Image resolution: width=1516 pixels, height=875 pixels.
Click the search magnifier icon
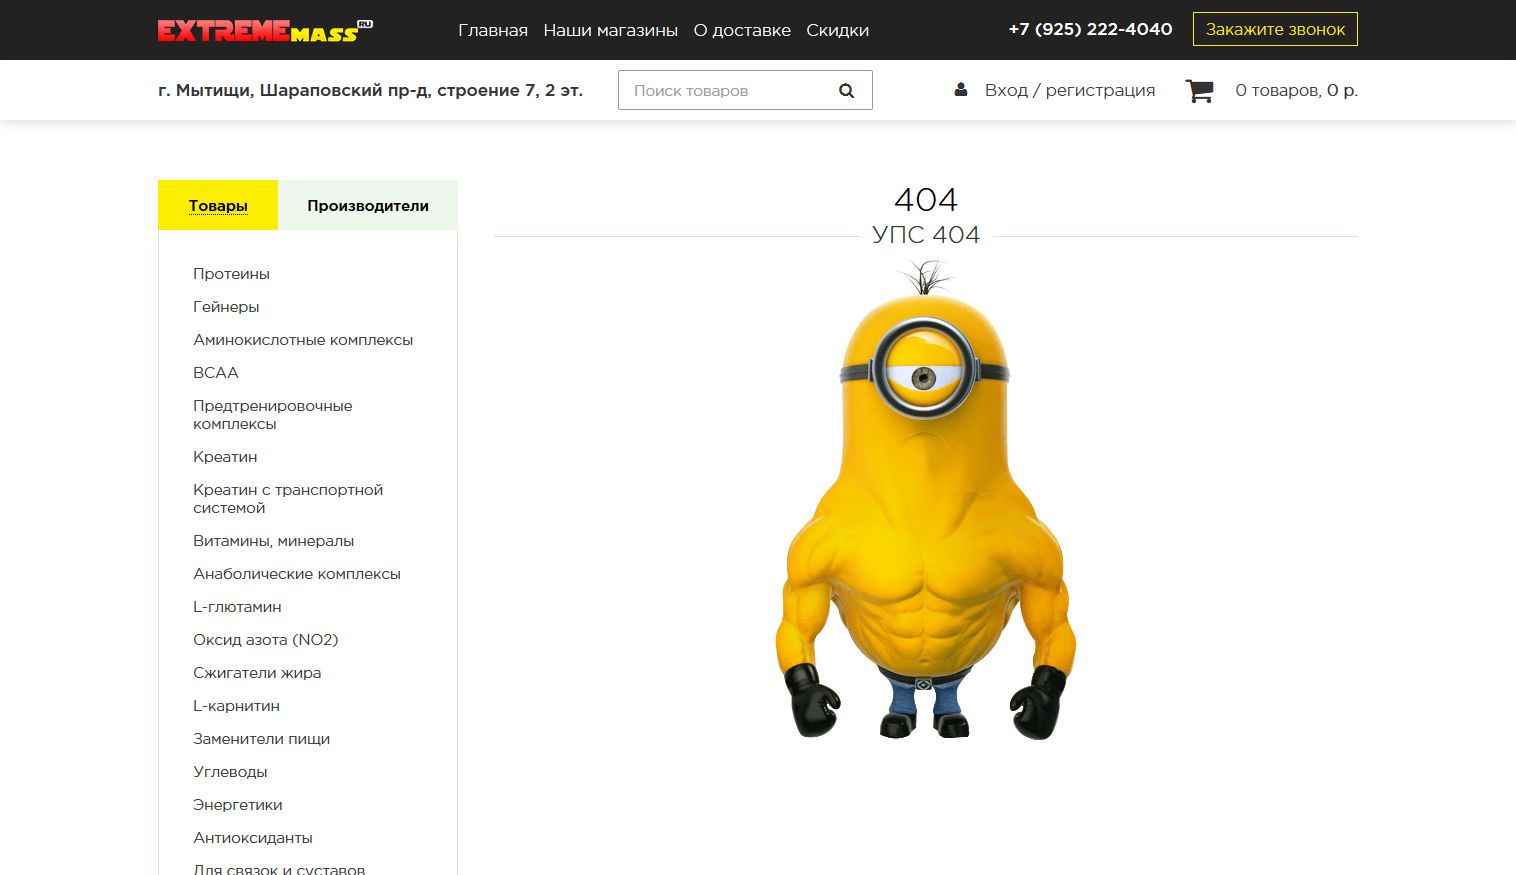(846, 90)
